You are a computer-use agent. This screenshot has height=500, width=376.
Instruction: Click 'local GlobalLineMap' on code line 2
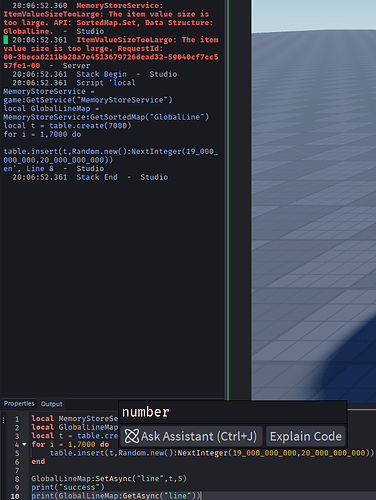click(75, 427)
